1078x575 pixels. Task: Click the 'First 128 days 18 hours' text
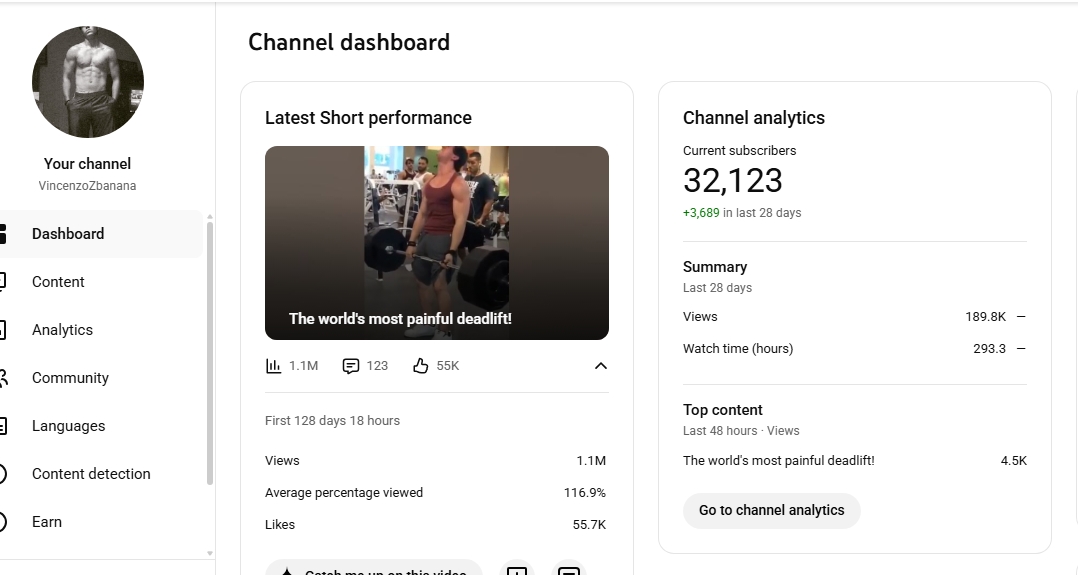pos(332,421)
